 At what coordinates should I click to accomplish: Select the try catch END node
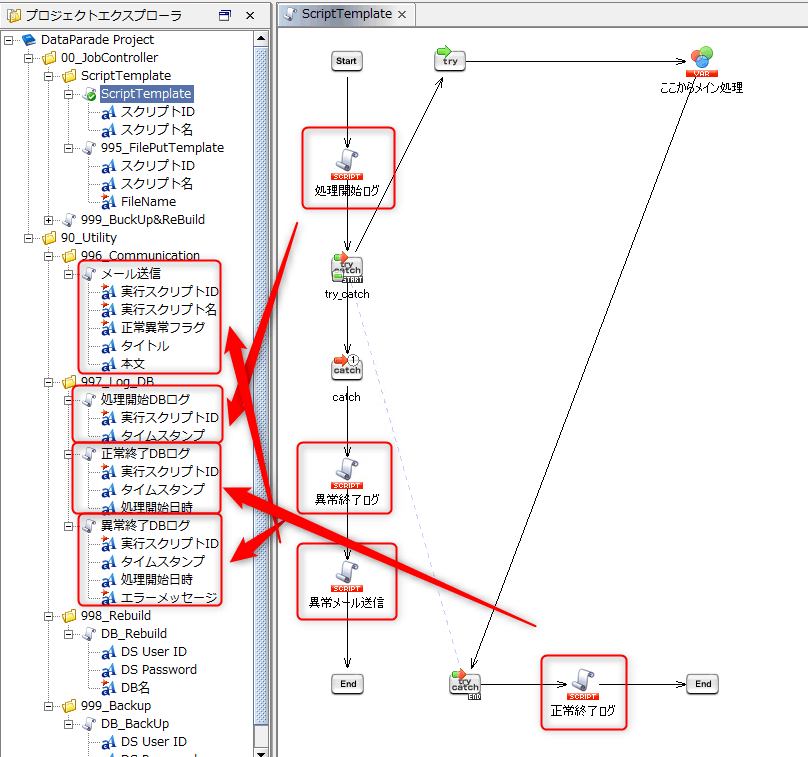(465, 684)
